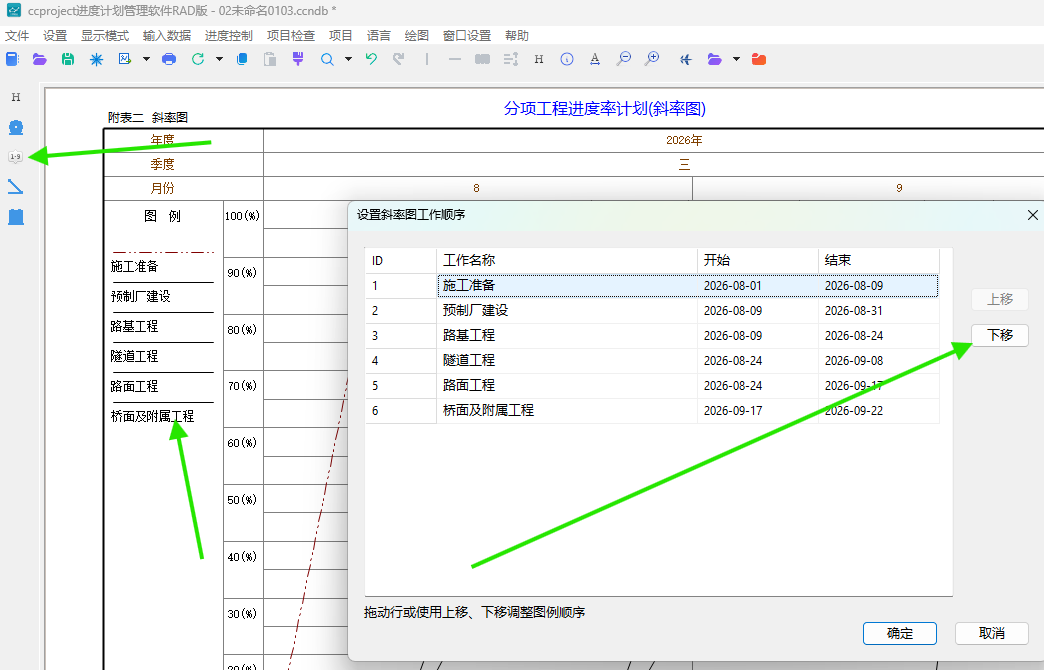Click the sidebar blue round dial icon
Image resolution: width=1044 pixels, height=670 pixels.
pyautogui.click(x=16, y=127)
